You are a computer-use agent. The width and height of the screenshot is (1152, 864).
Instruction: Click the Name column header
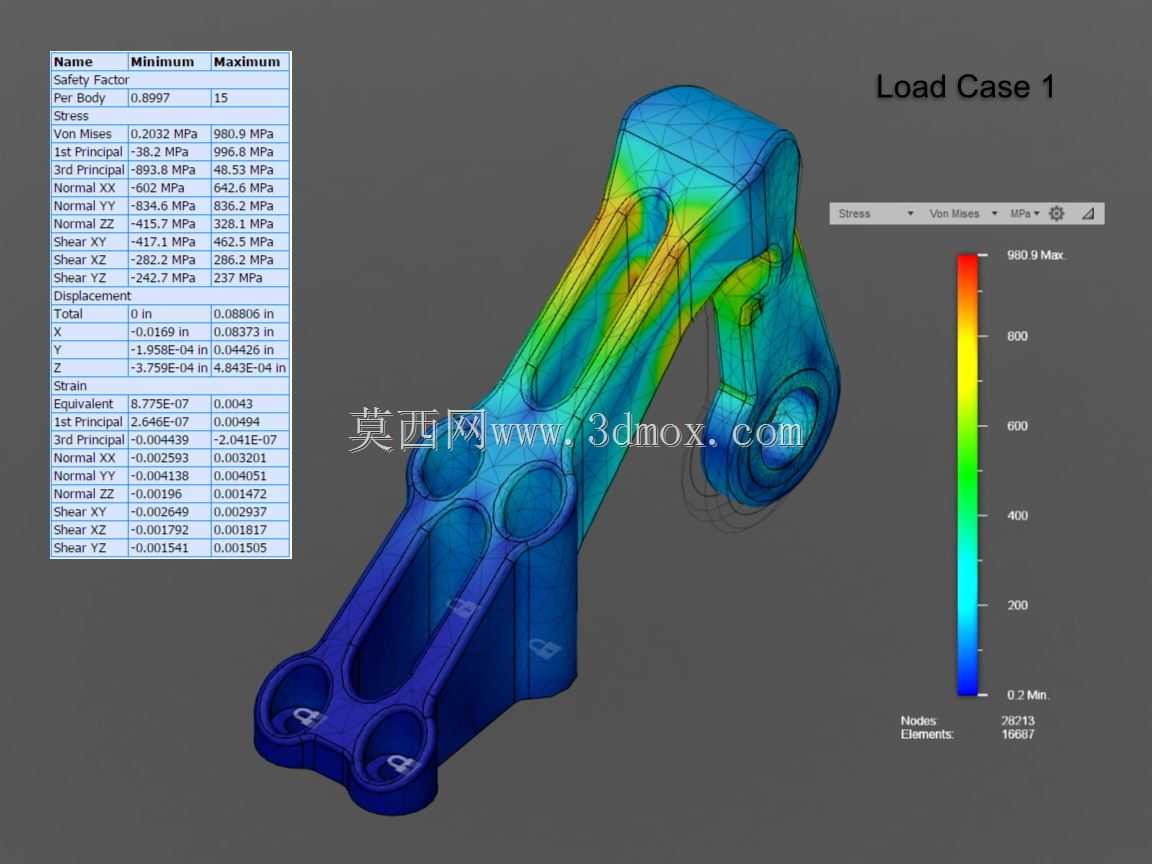click(x=90, y=62)
